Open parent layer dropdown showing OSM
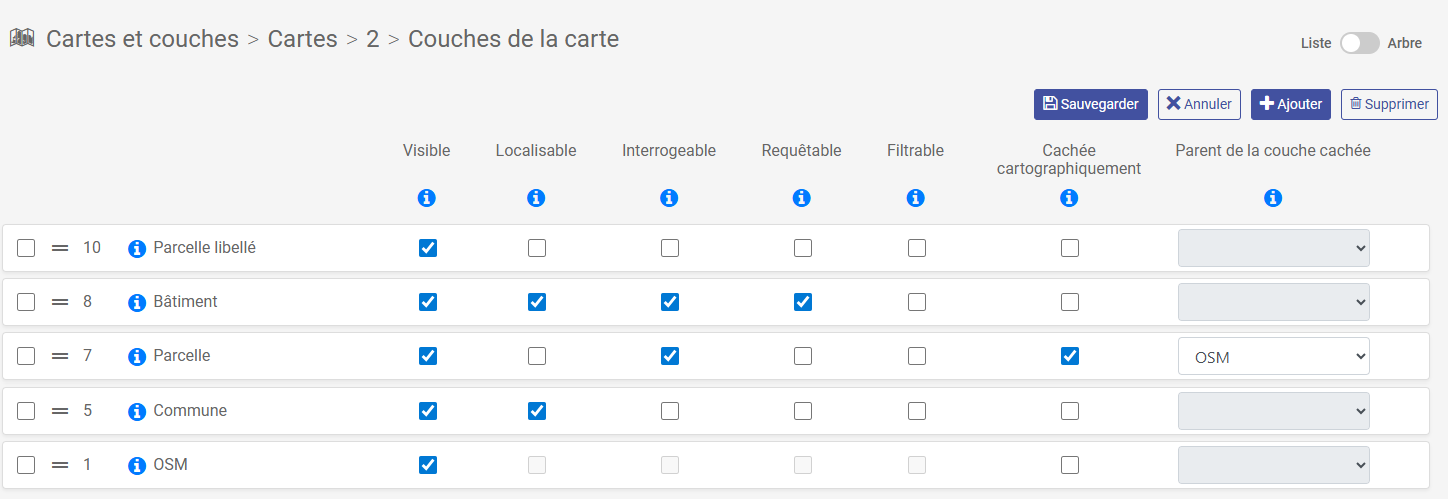The width and height of the screenshot is (1448, 499). click(x=1273, y=356)
